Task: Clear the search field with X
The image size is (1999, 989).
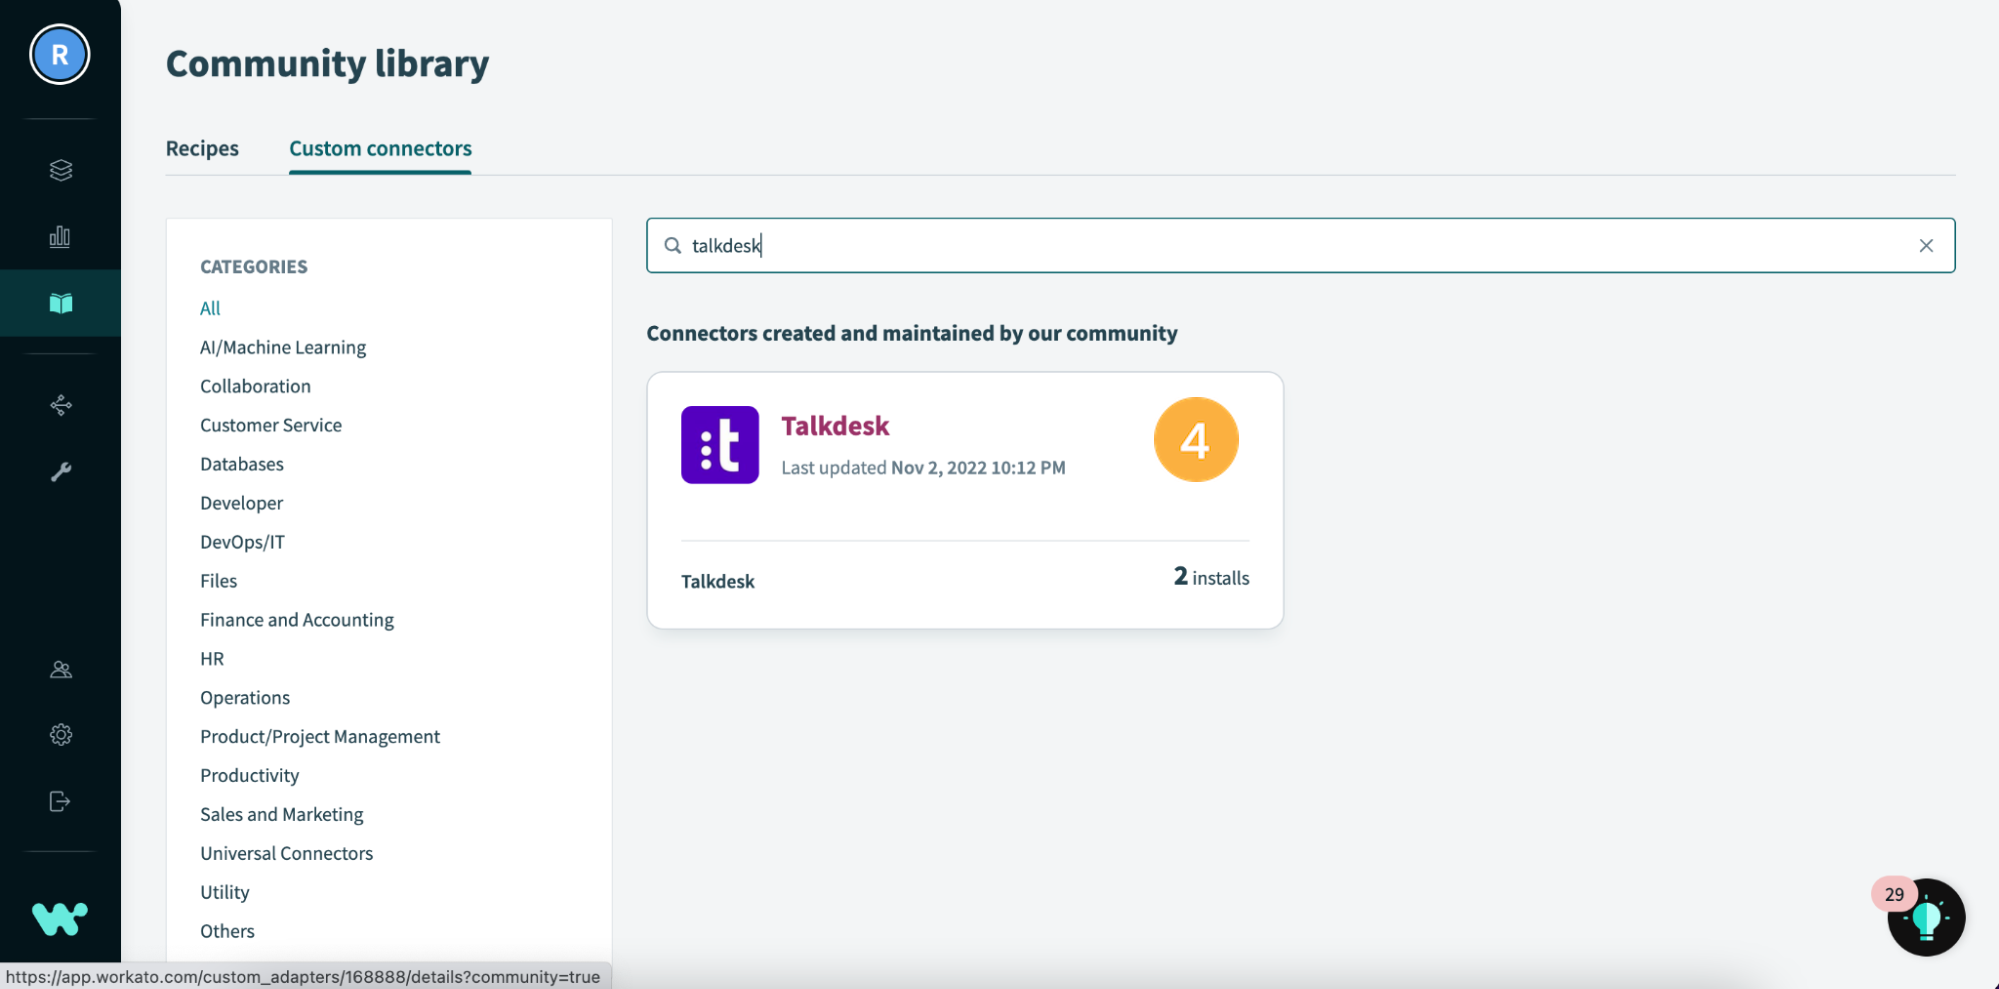Action: [x=1926, y=246]
